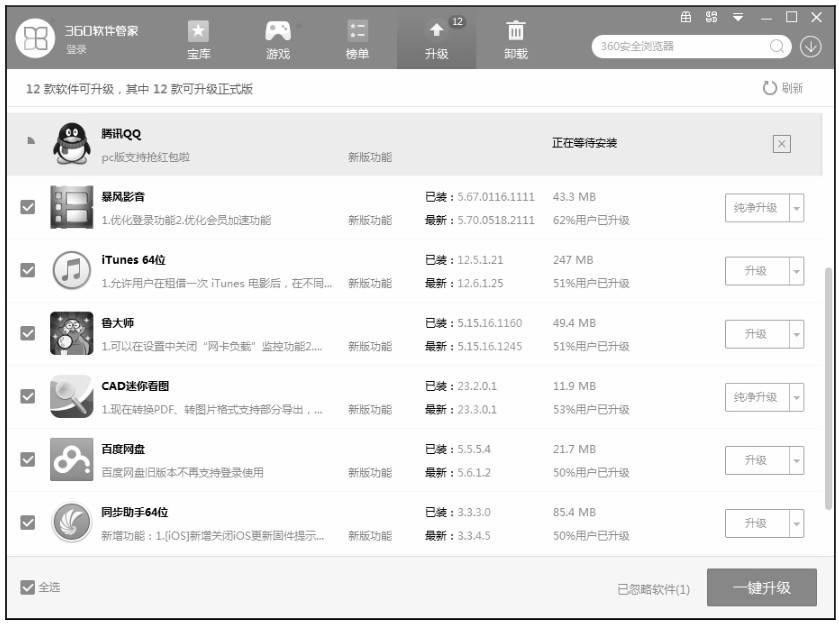Click the 腾讯QQ penguin icon
Screen dimensions: 839x626
point(71,144)
